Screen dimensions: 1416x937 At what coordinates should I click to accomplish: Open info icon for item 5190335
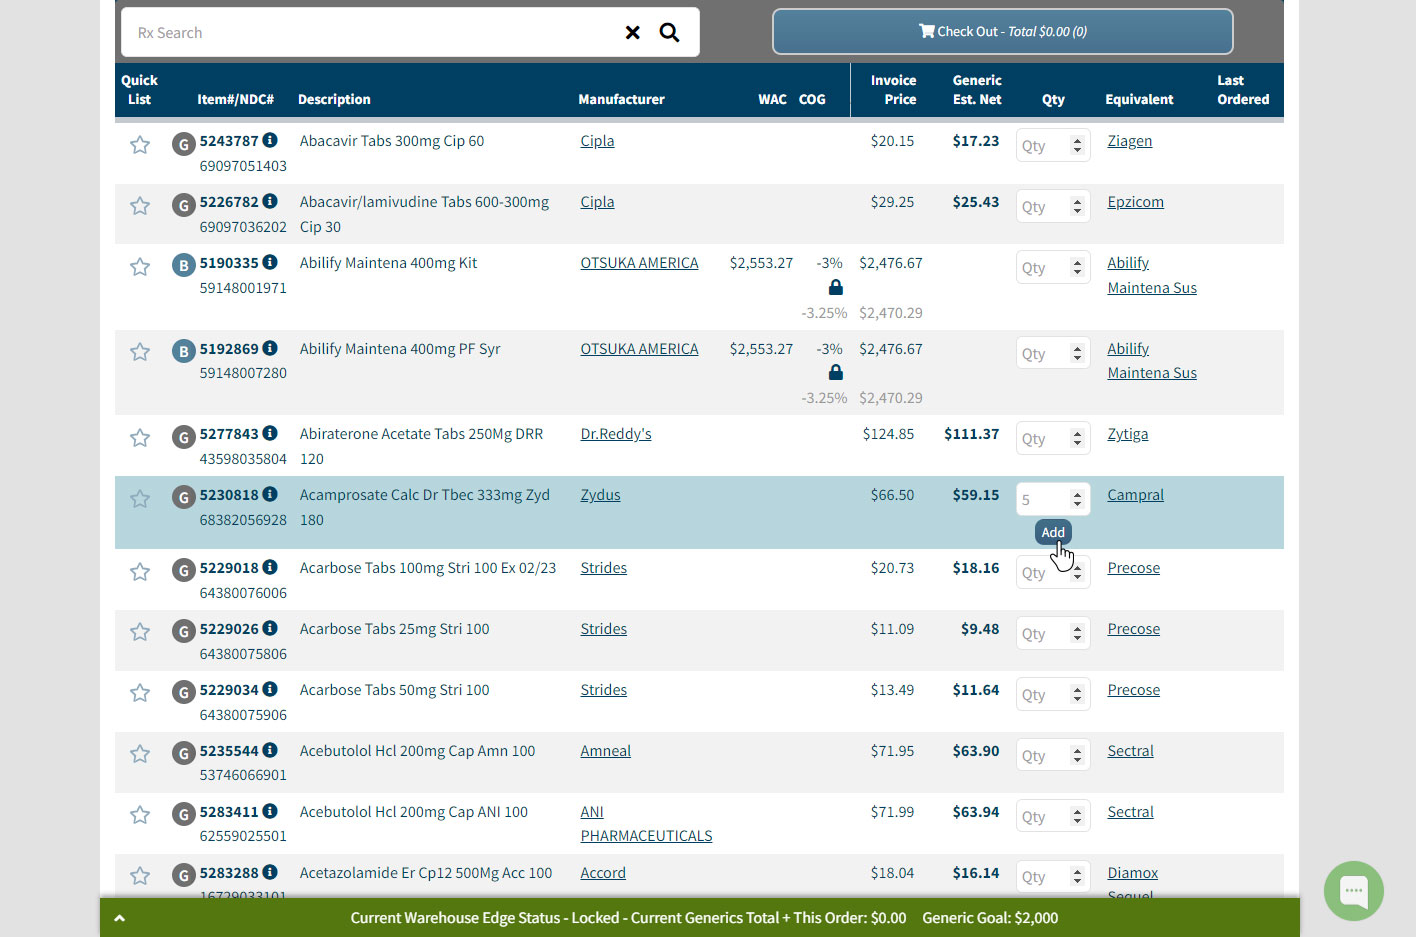point(270,262)
